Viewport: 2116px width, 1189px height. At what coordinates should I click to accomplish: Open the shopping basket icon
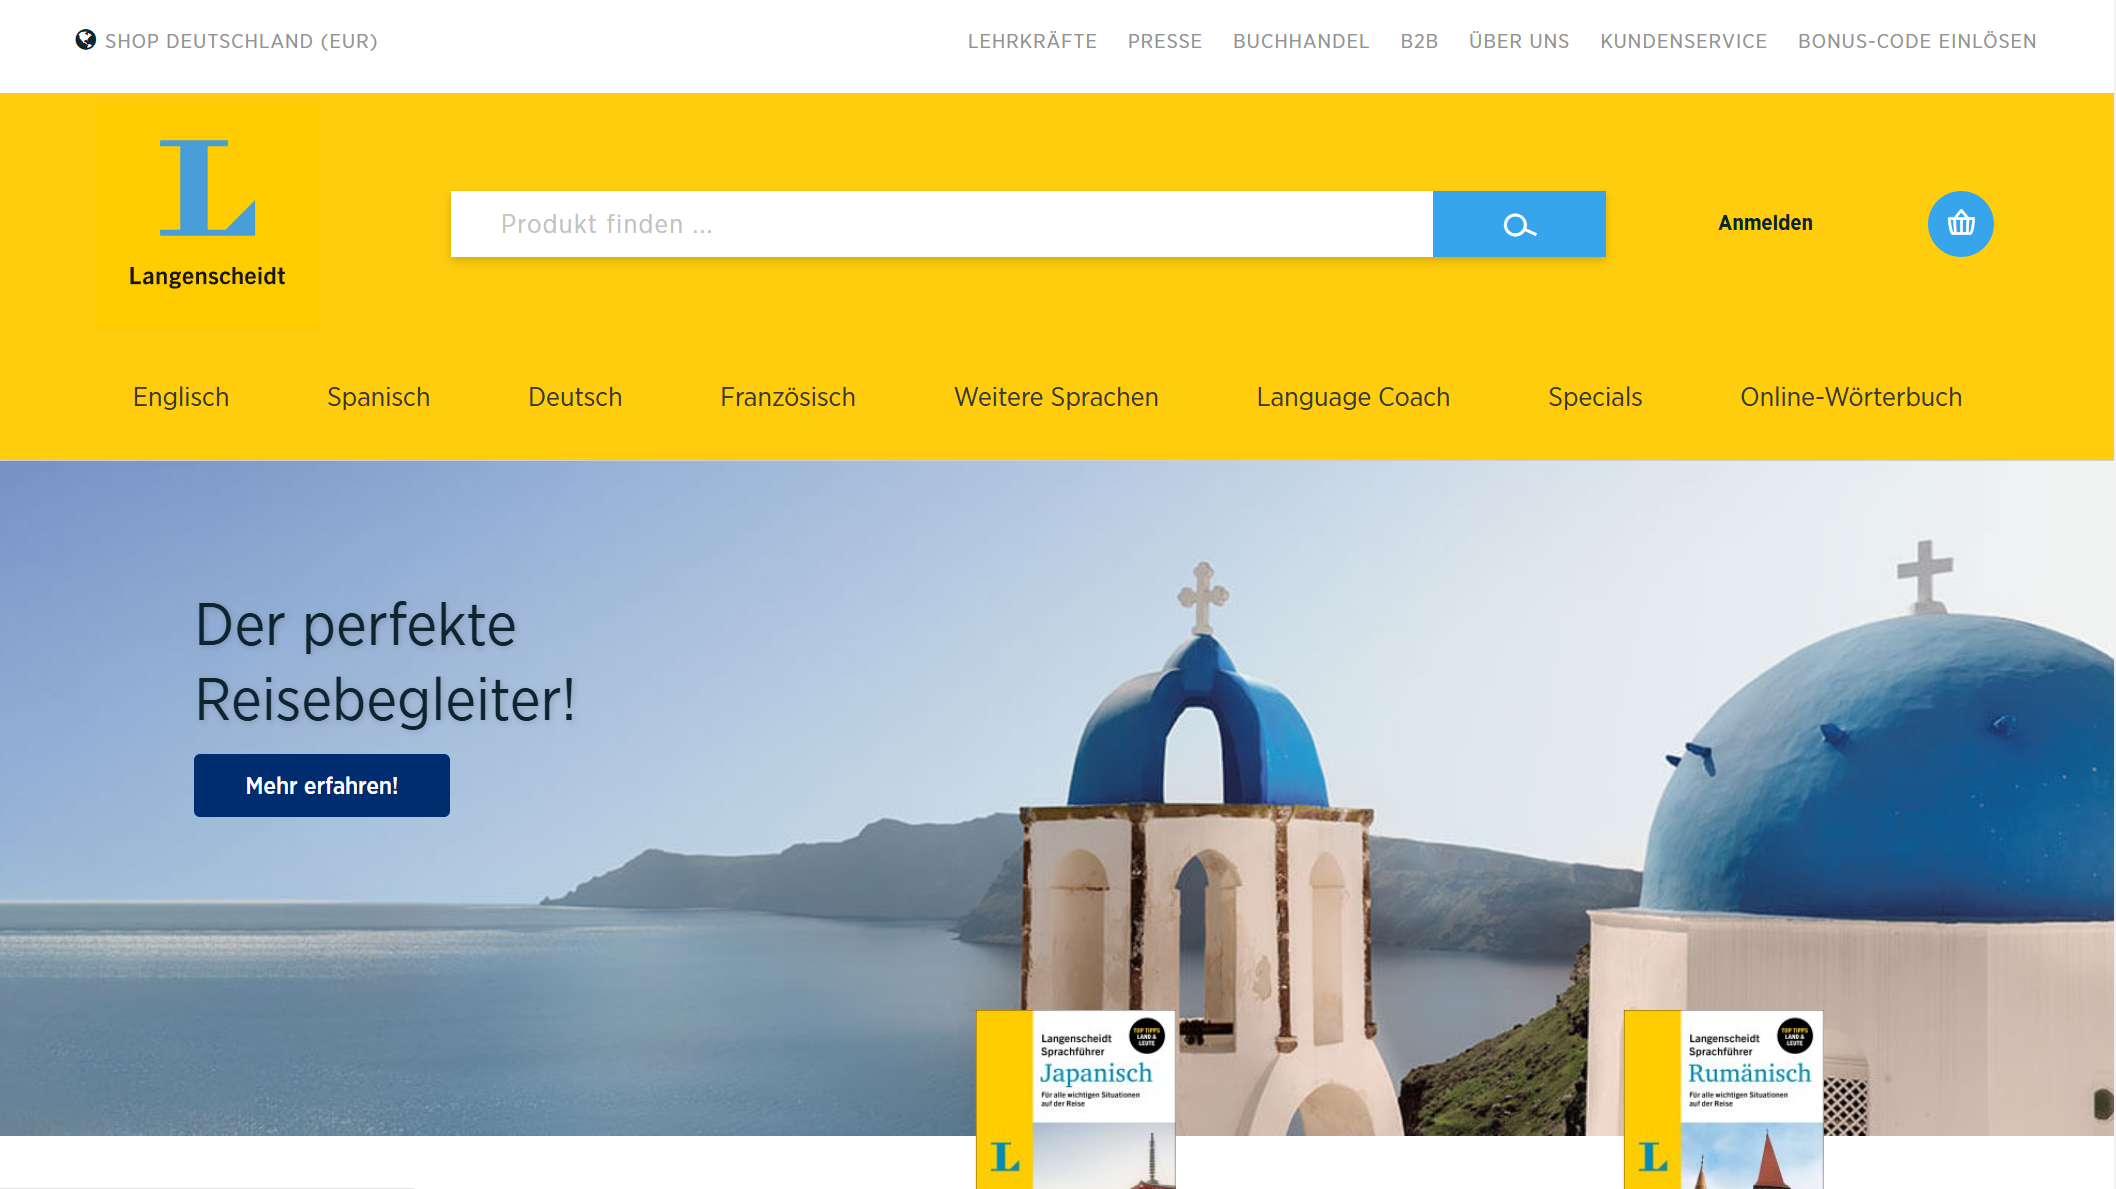pyautogui.click(x=1960, y=224)
